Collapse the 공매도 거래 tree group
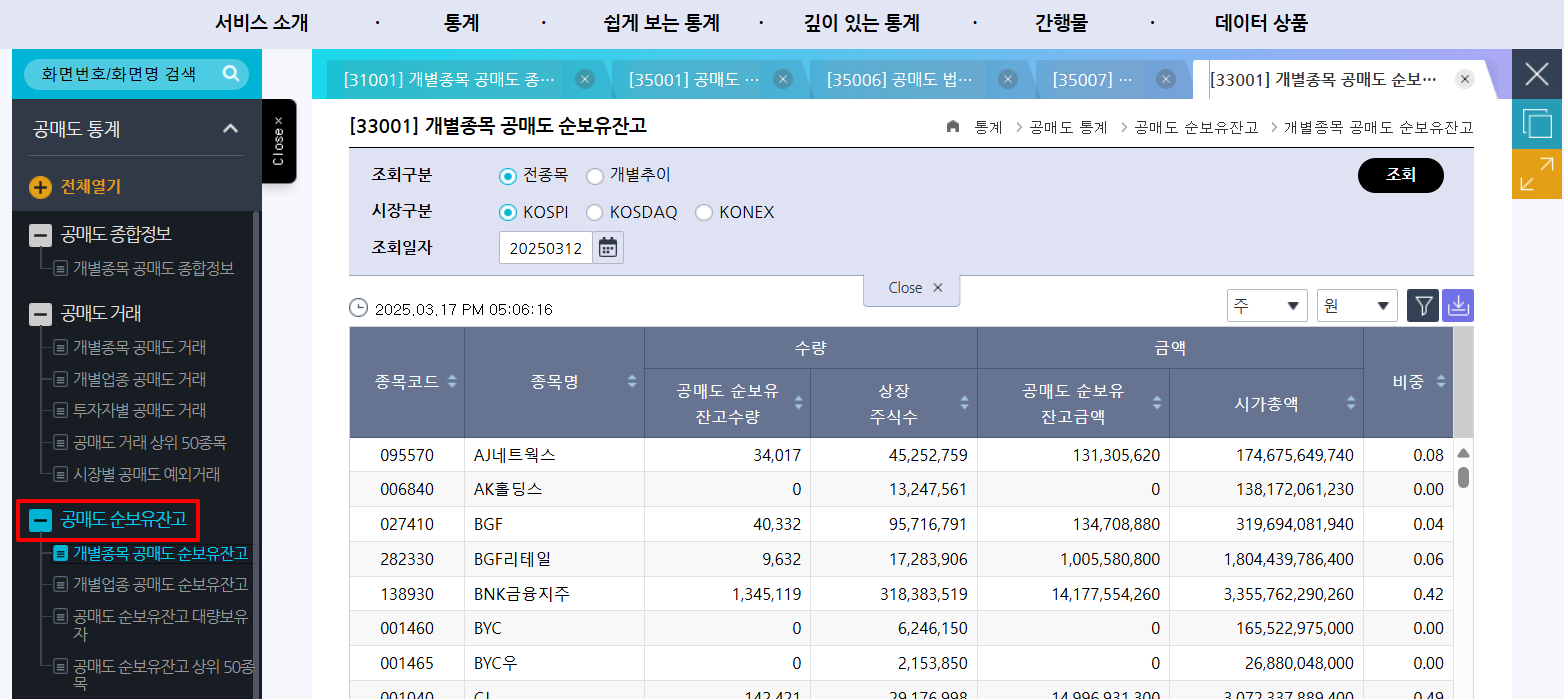This screenshot has width=1564, height=699. (40, 314)
